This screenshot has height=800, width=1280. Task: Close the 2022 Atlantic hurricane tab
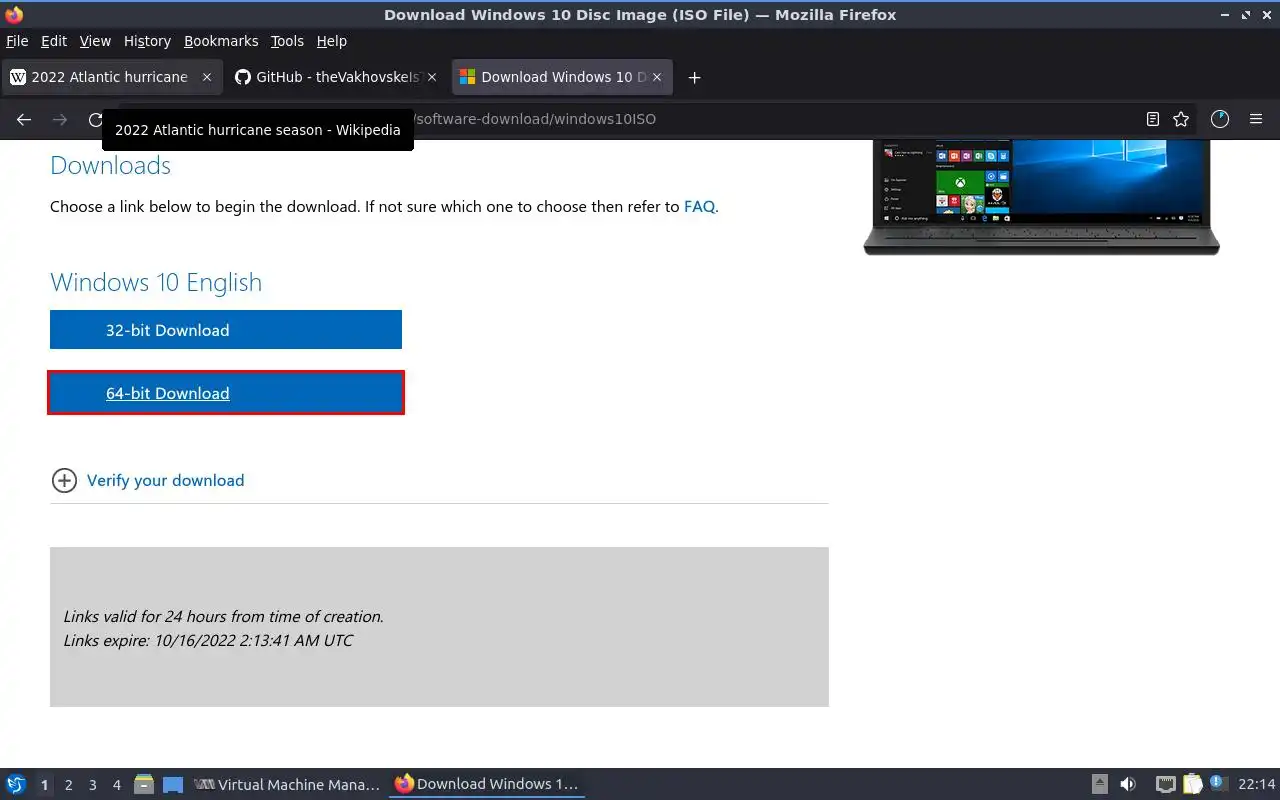(207, 77)
